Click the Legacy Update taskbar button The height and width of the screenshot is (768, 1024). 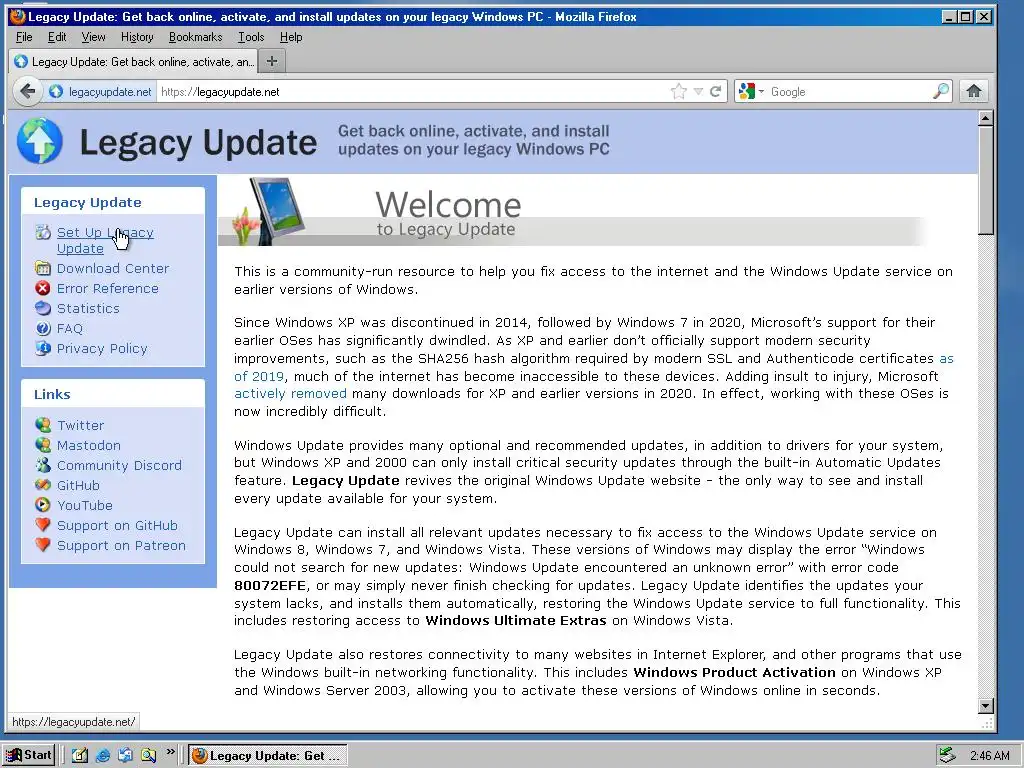point(268,756)
